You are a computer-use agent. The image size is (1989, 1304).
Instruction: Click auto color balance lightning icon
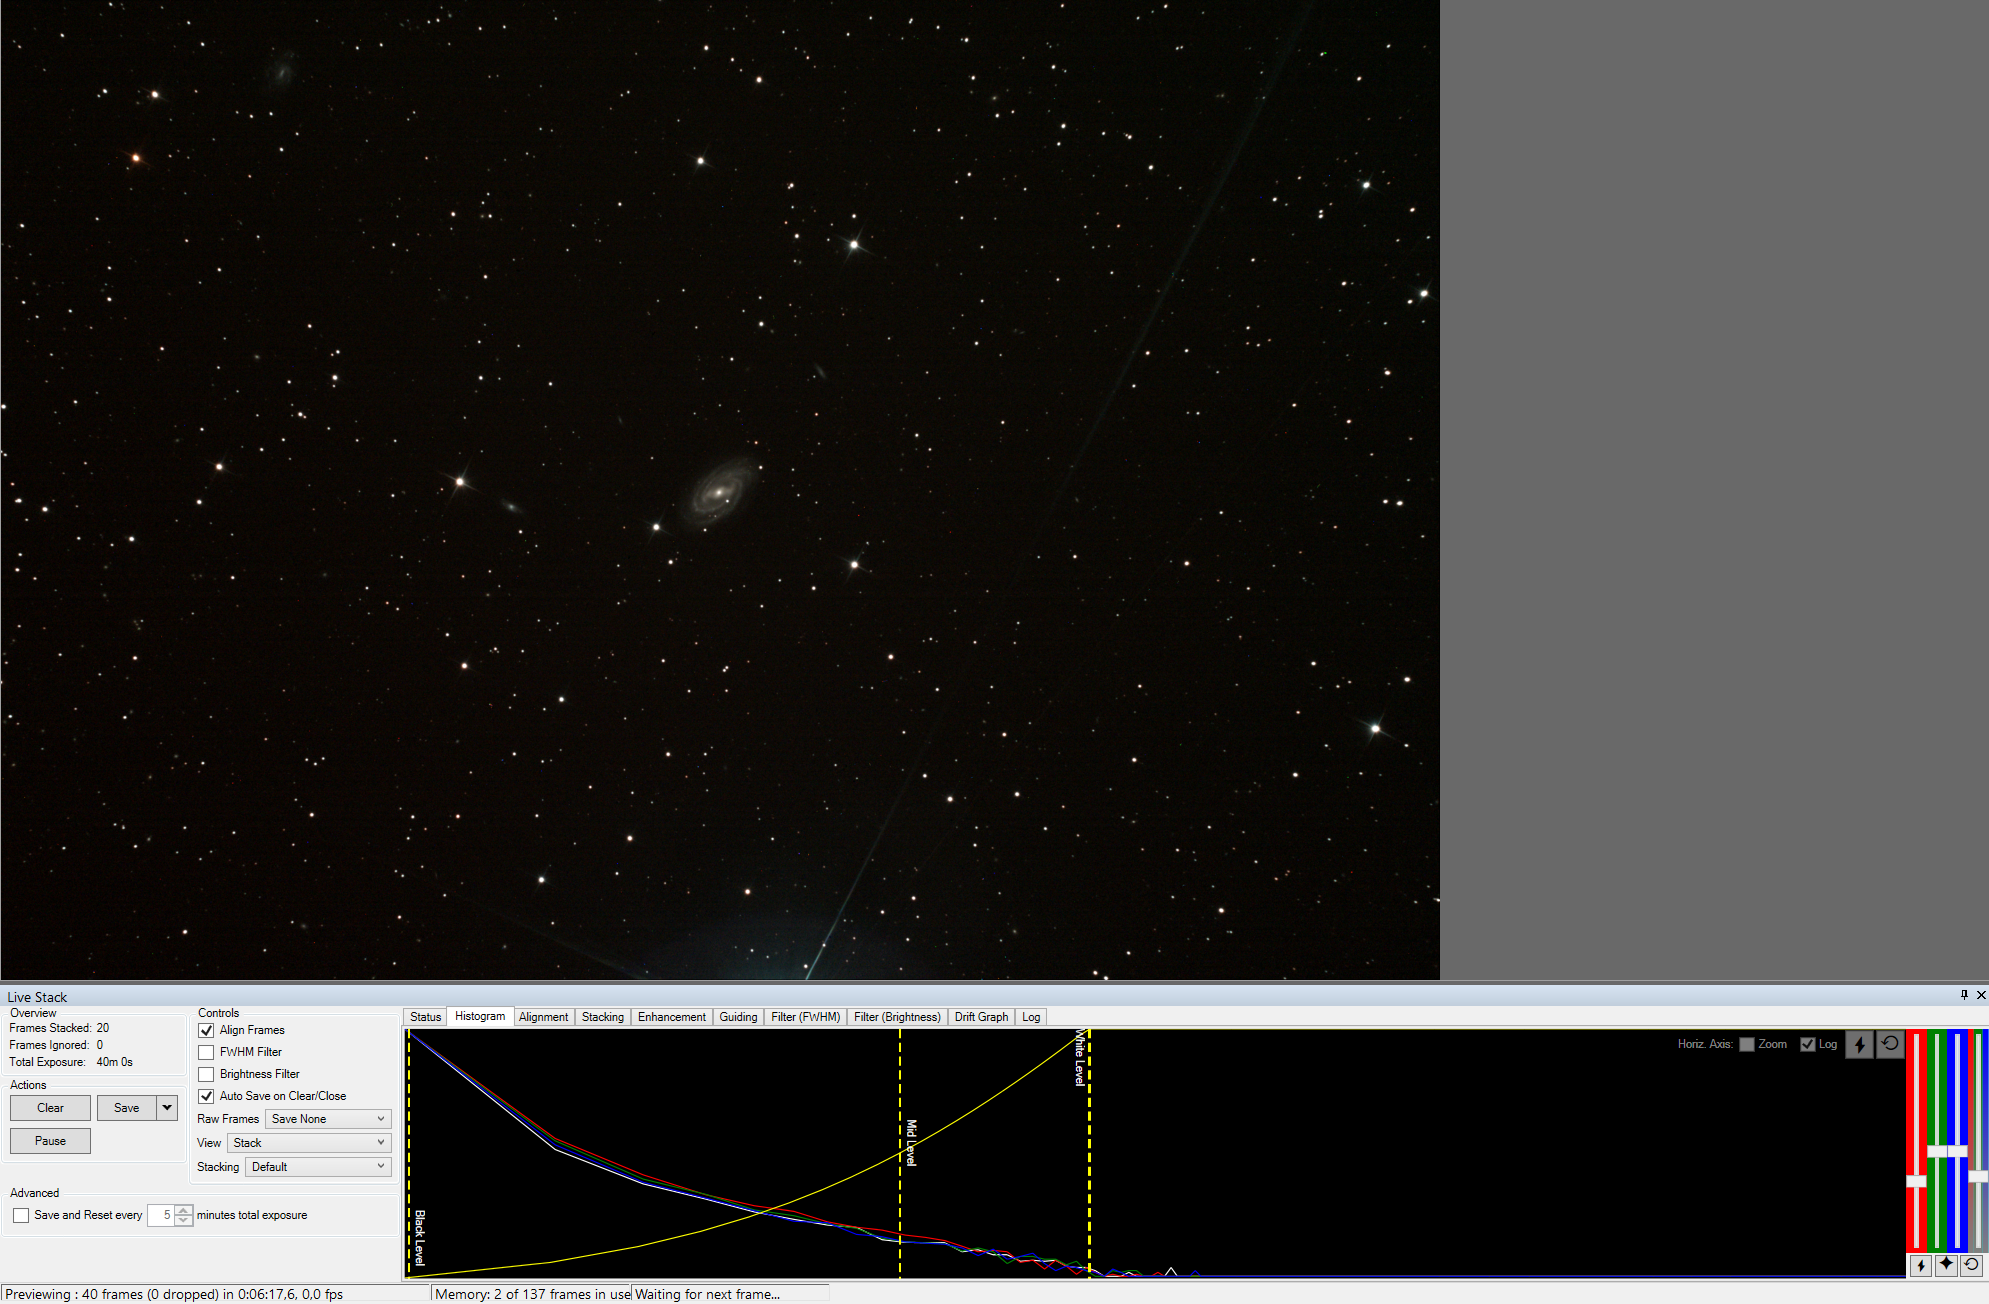[x=1920, y=1265]
